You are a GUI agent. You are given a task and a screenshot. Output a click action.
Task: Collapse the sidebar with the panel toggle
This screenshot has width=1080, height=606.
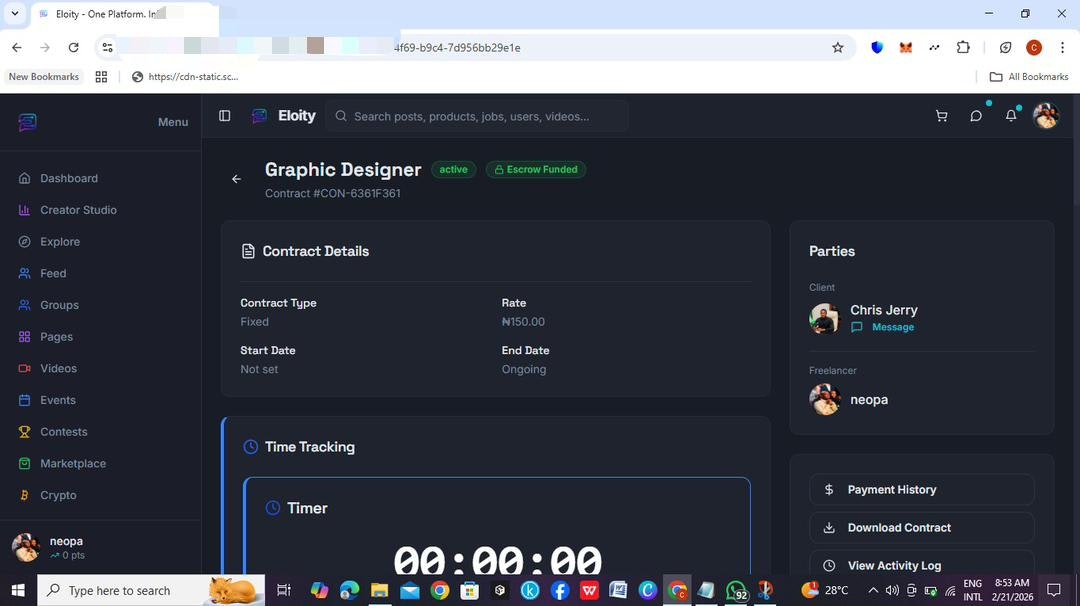[225, 116]
